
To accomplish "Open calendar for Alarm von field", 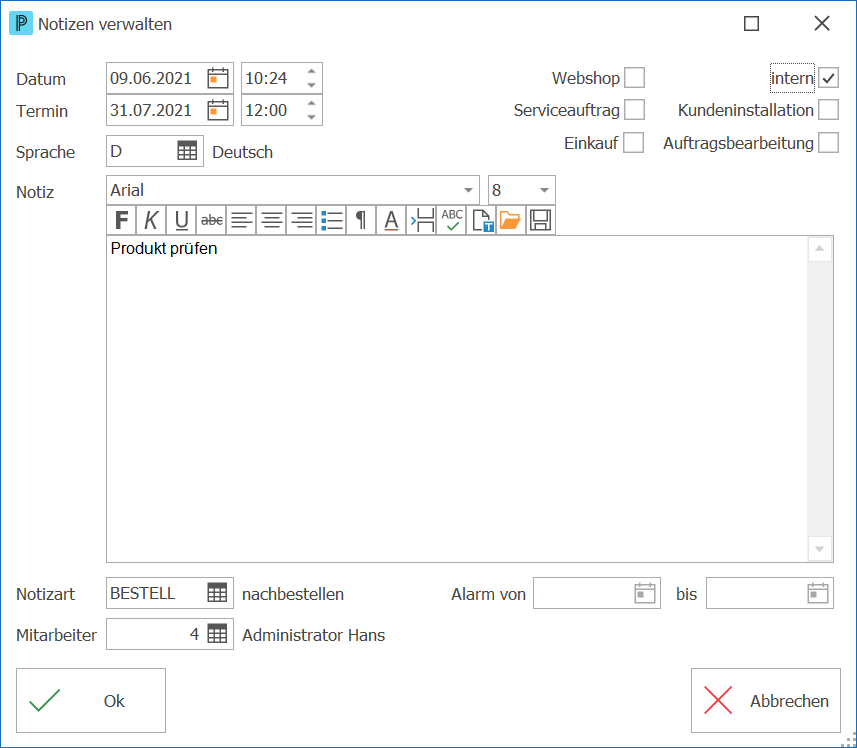I will pyautogui.click(x=645, y=593).
